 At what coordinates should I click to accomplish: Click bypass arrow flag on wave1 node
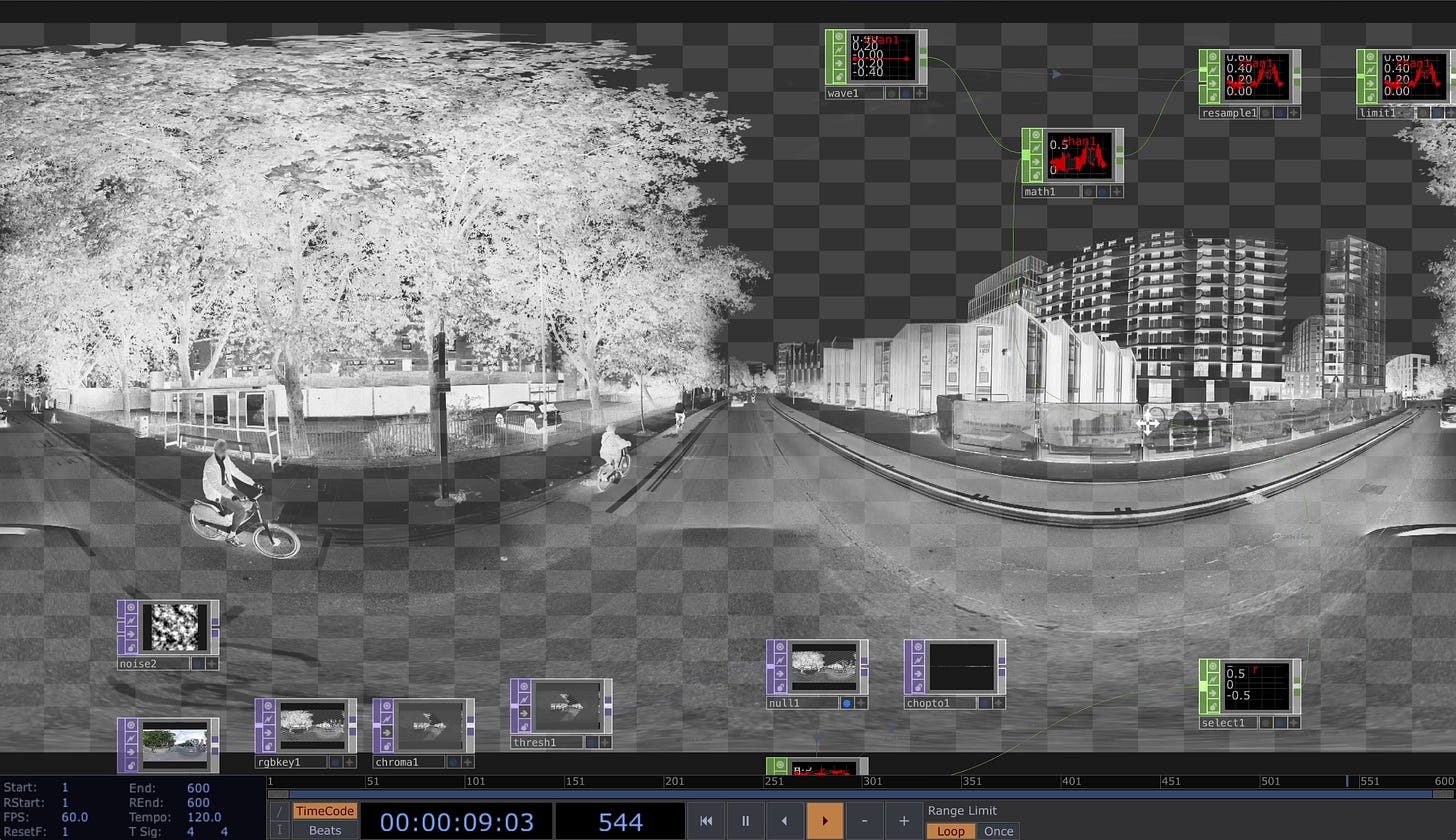tap(839, 63)
